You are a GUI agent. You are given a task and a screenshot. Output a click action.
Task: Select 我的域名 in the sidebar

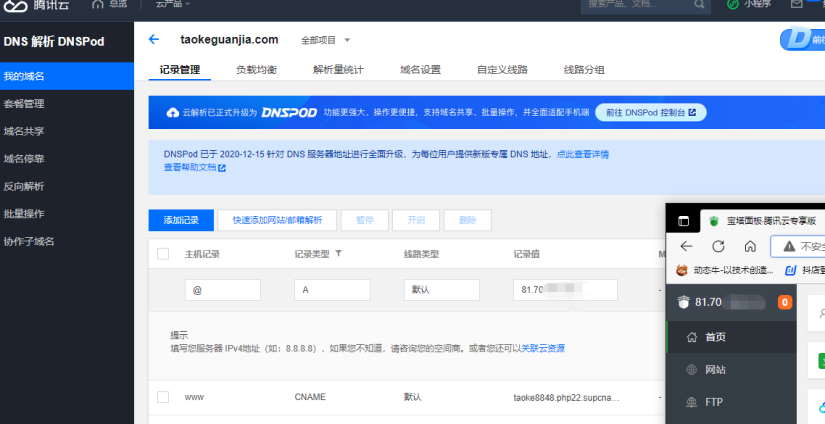pyautogui.click(x=67, y=76)
